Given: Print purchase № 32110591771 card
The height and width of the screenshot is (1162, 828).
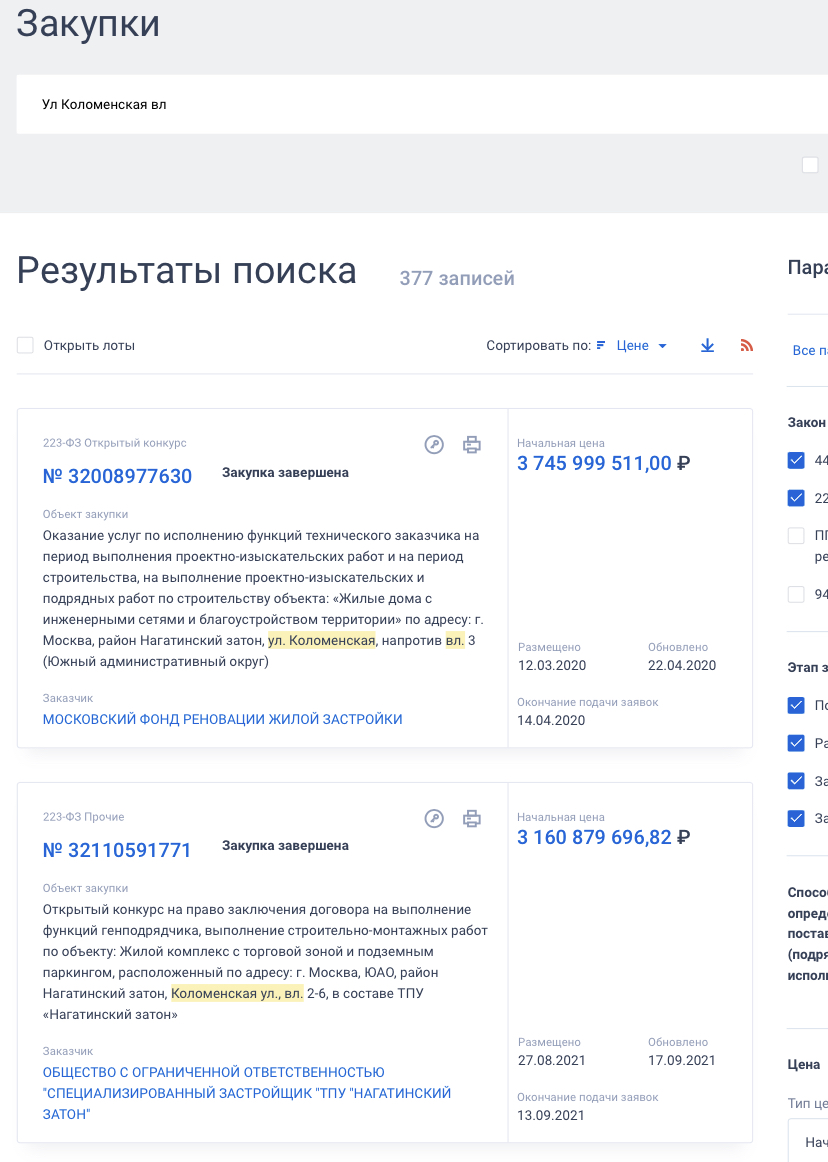Looking at the screenshot, I should pos(471,818).
